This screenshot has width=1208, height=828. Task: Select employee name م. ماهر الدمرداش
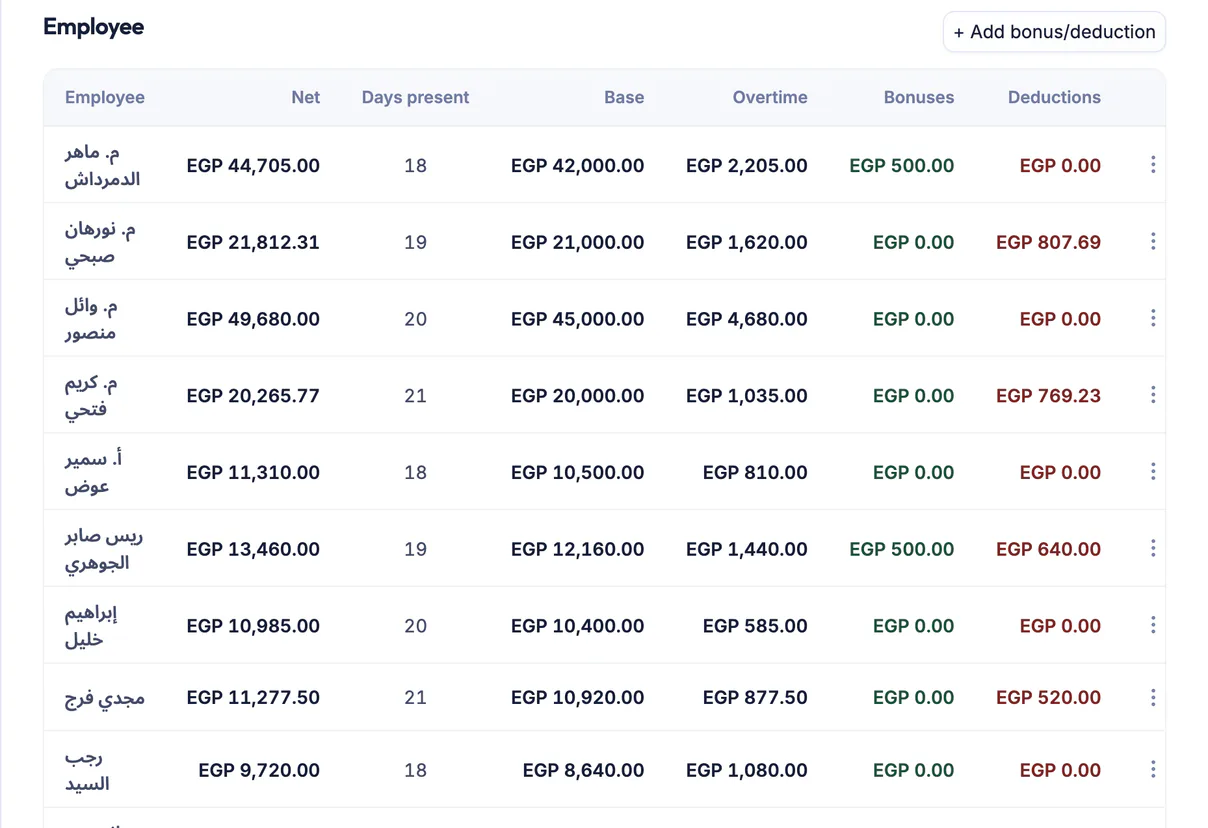102,166
